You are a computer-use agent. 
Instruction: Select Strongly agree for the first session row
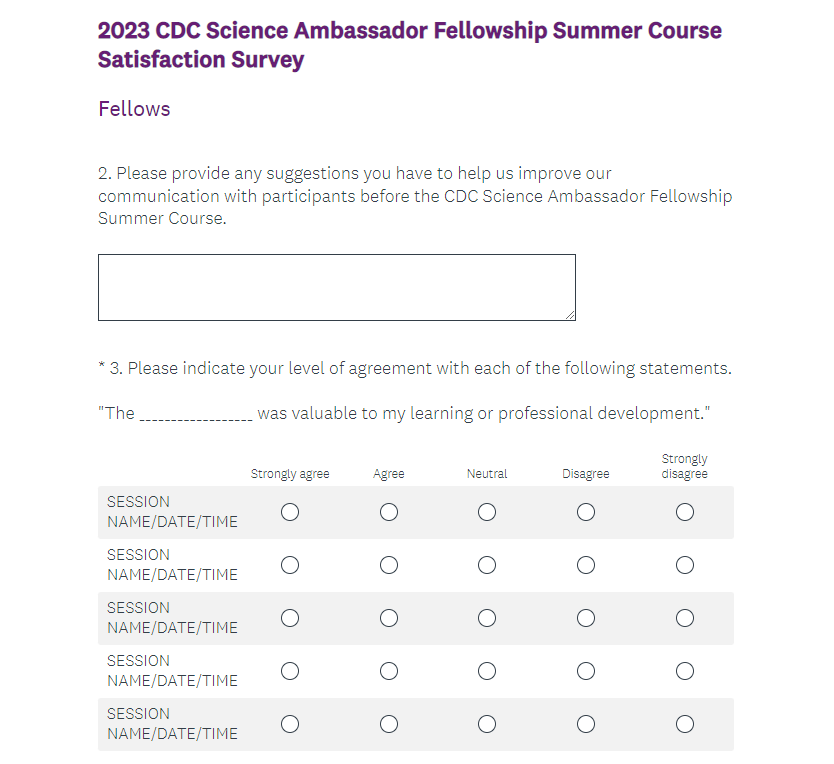click(x=290, y=512)
